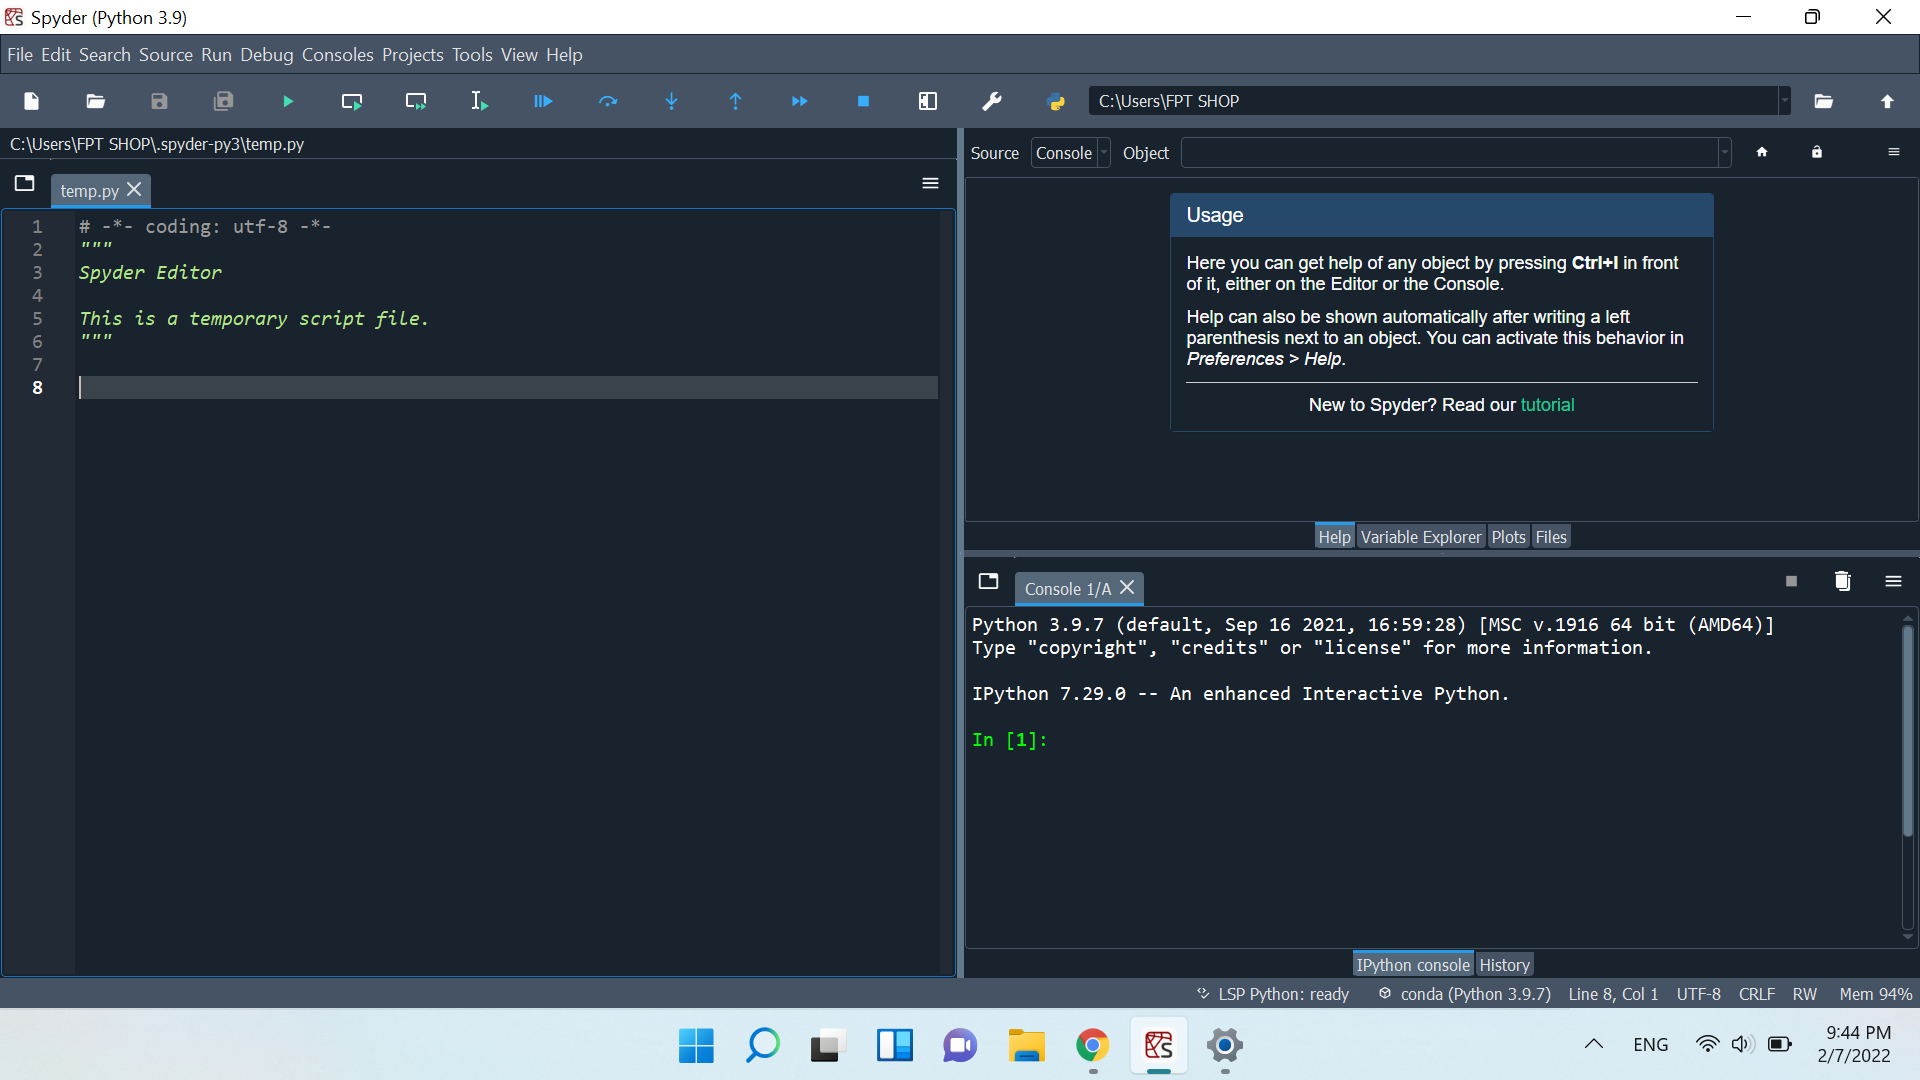Image resolution: width=1920 pixels, height=1080 pixels.
Task: Open Help pane options hamburger menu
Action: click(x=1893, y=152)
